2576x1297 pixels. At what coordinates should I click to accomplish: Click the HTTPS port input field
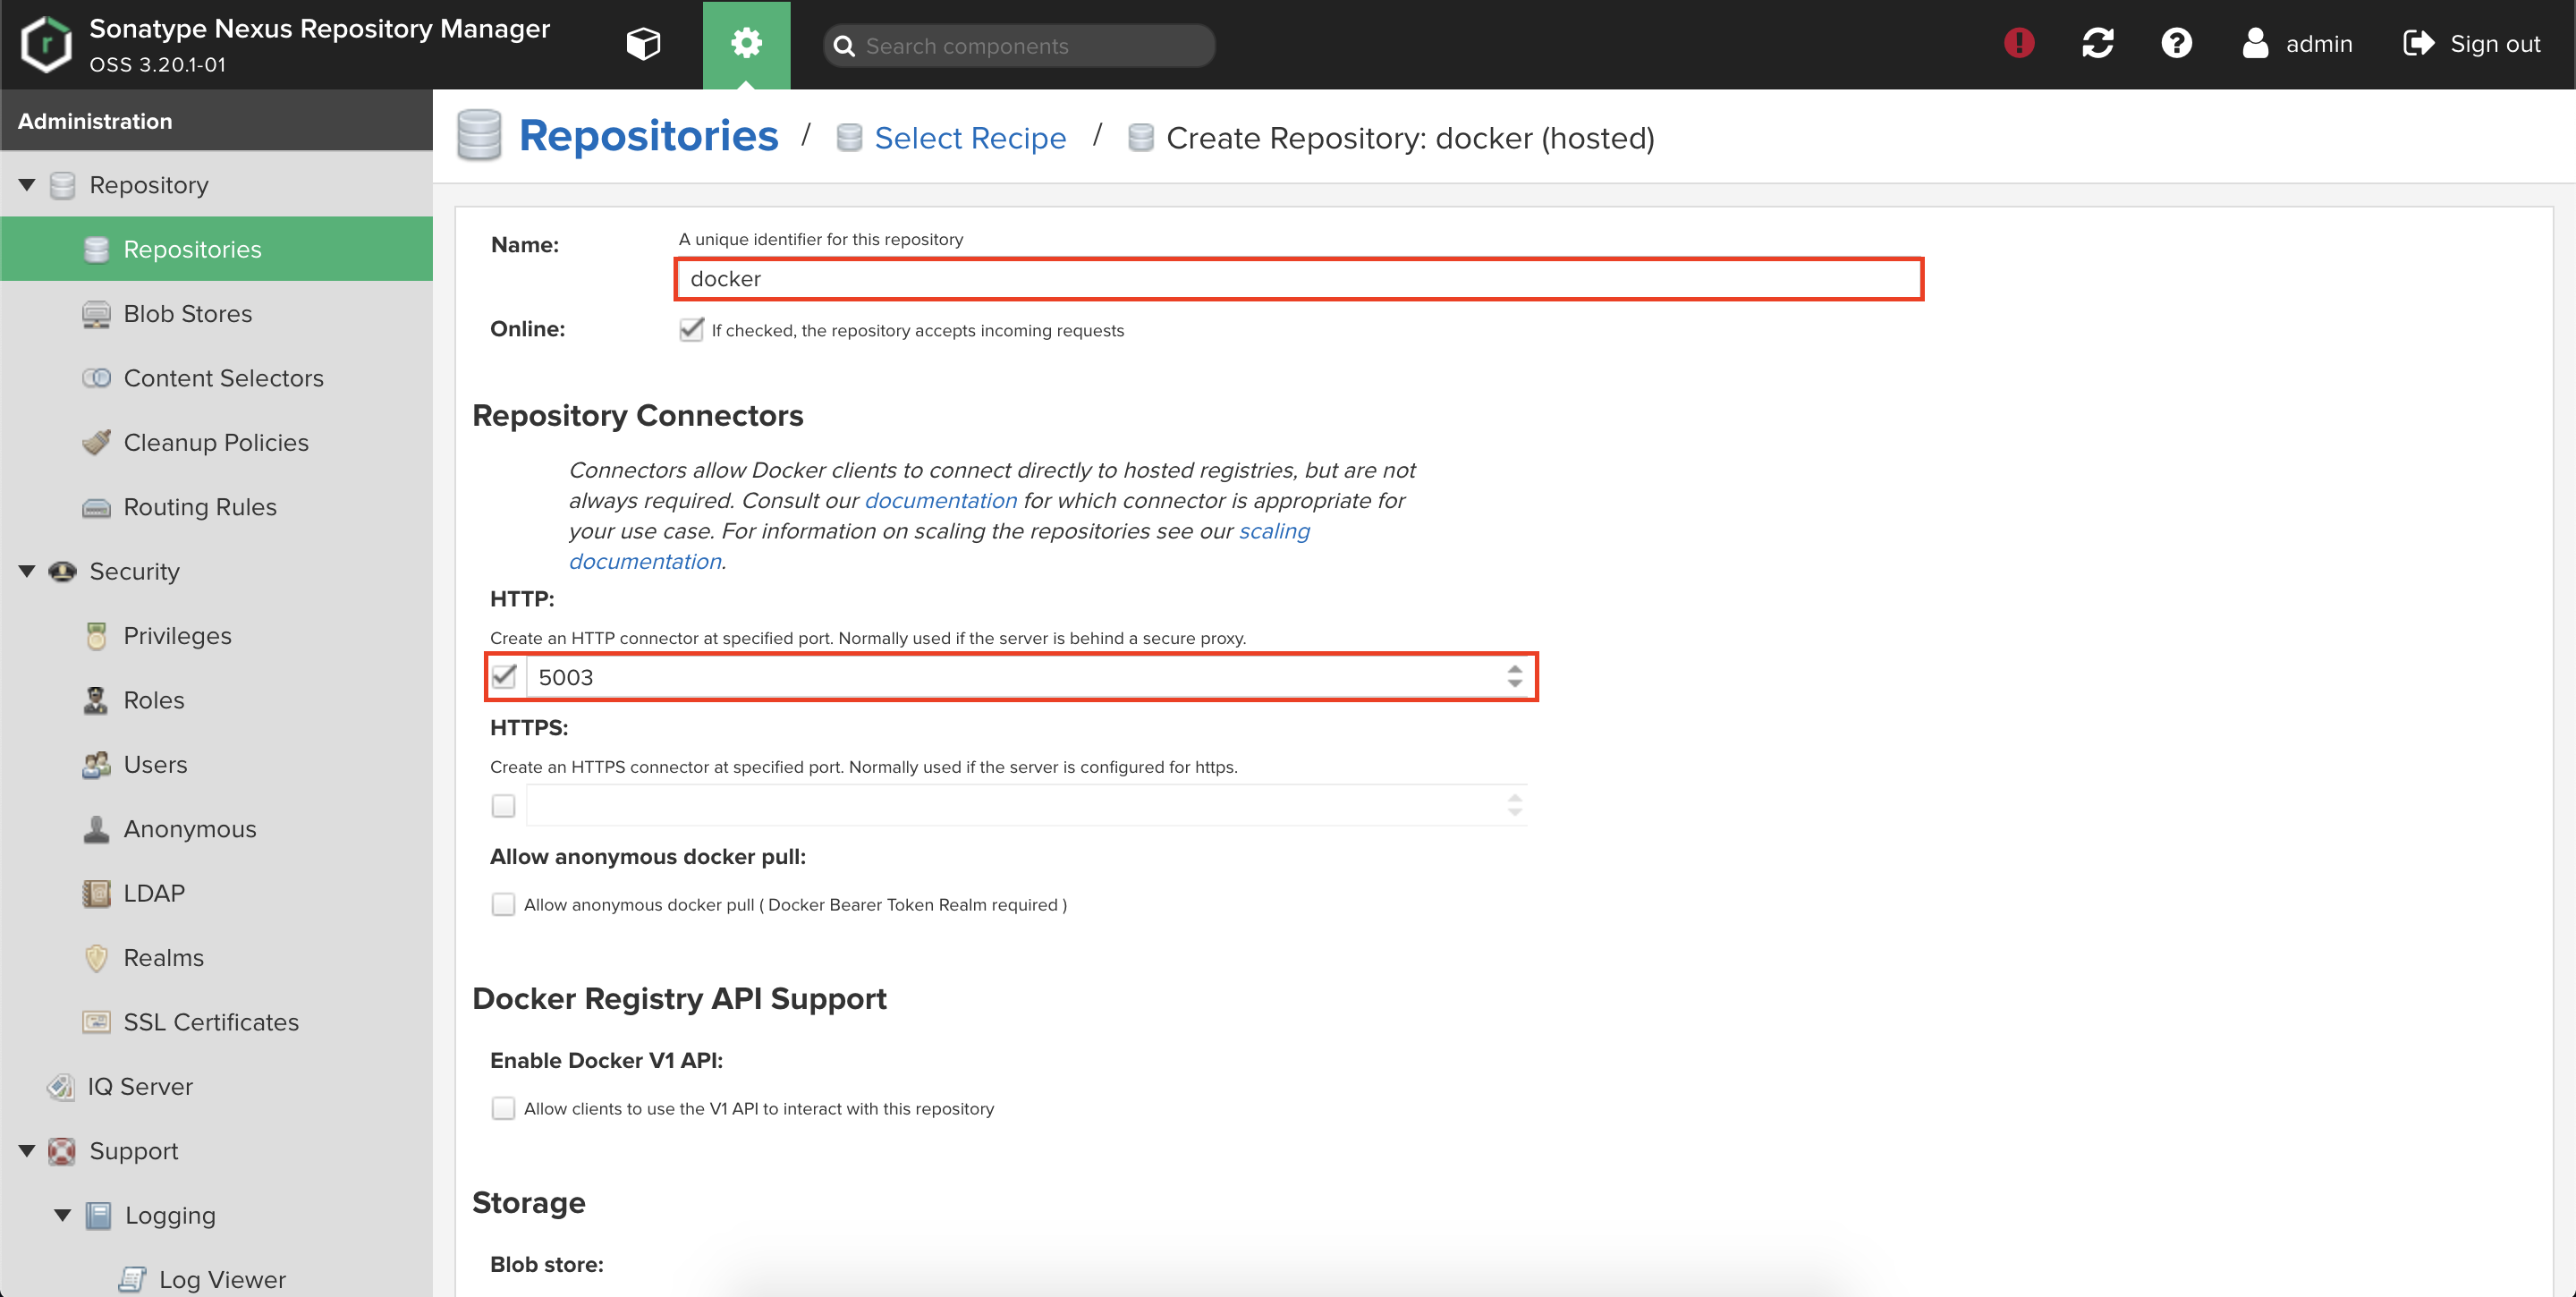pyautogui.click(x=1014, y=806)
